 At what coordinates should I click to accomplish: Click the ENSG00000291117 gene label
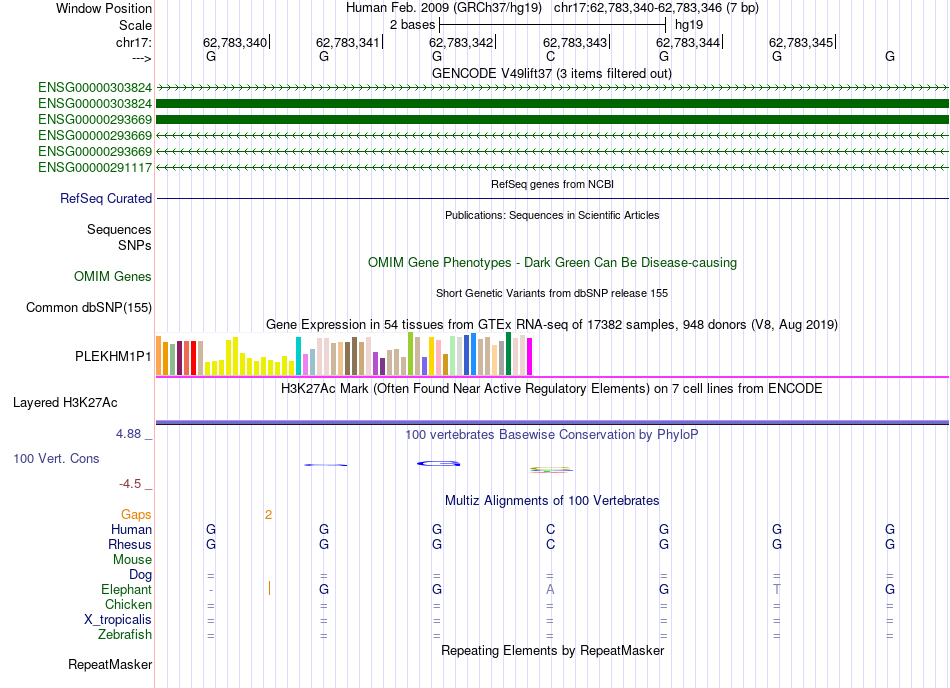[95, 167]
